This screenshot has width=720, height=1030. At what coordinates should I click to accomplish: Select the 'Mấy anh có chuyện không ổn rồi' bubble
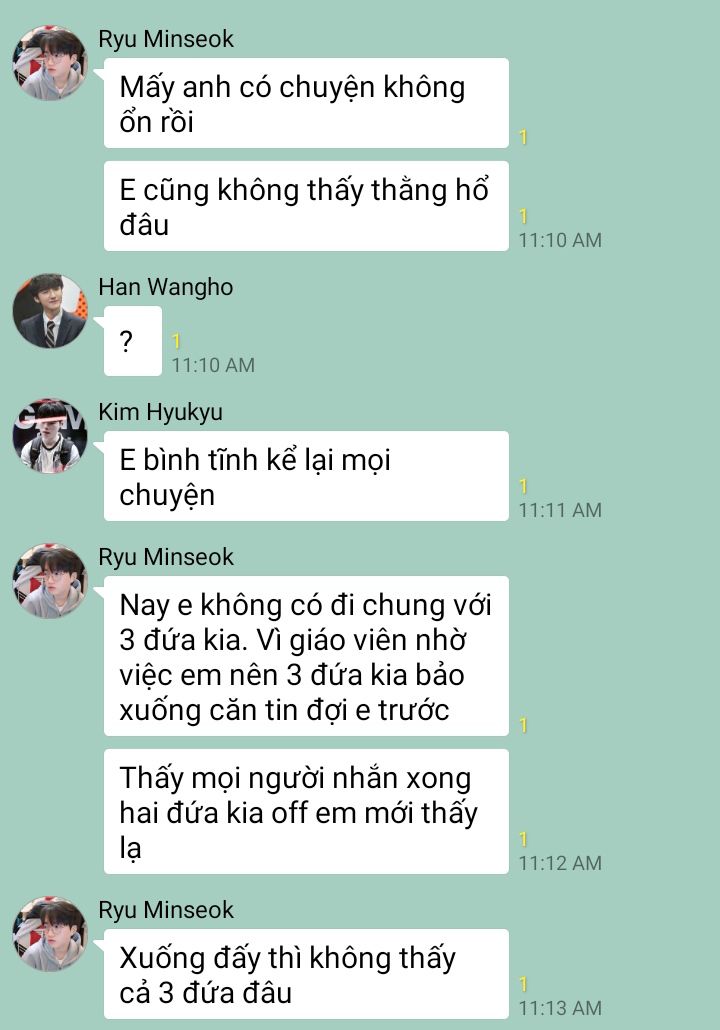(306, 103)
